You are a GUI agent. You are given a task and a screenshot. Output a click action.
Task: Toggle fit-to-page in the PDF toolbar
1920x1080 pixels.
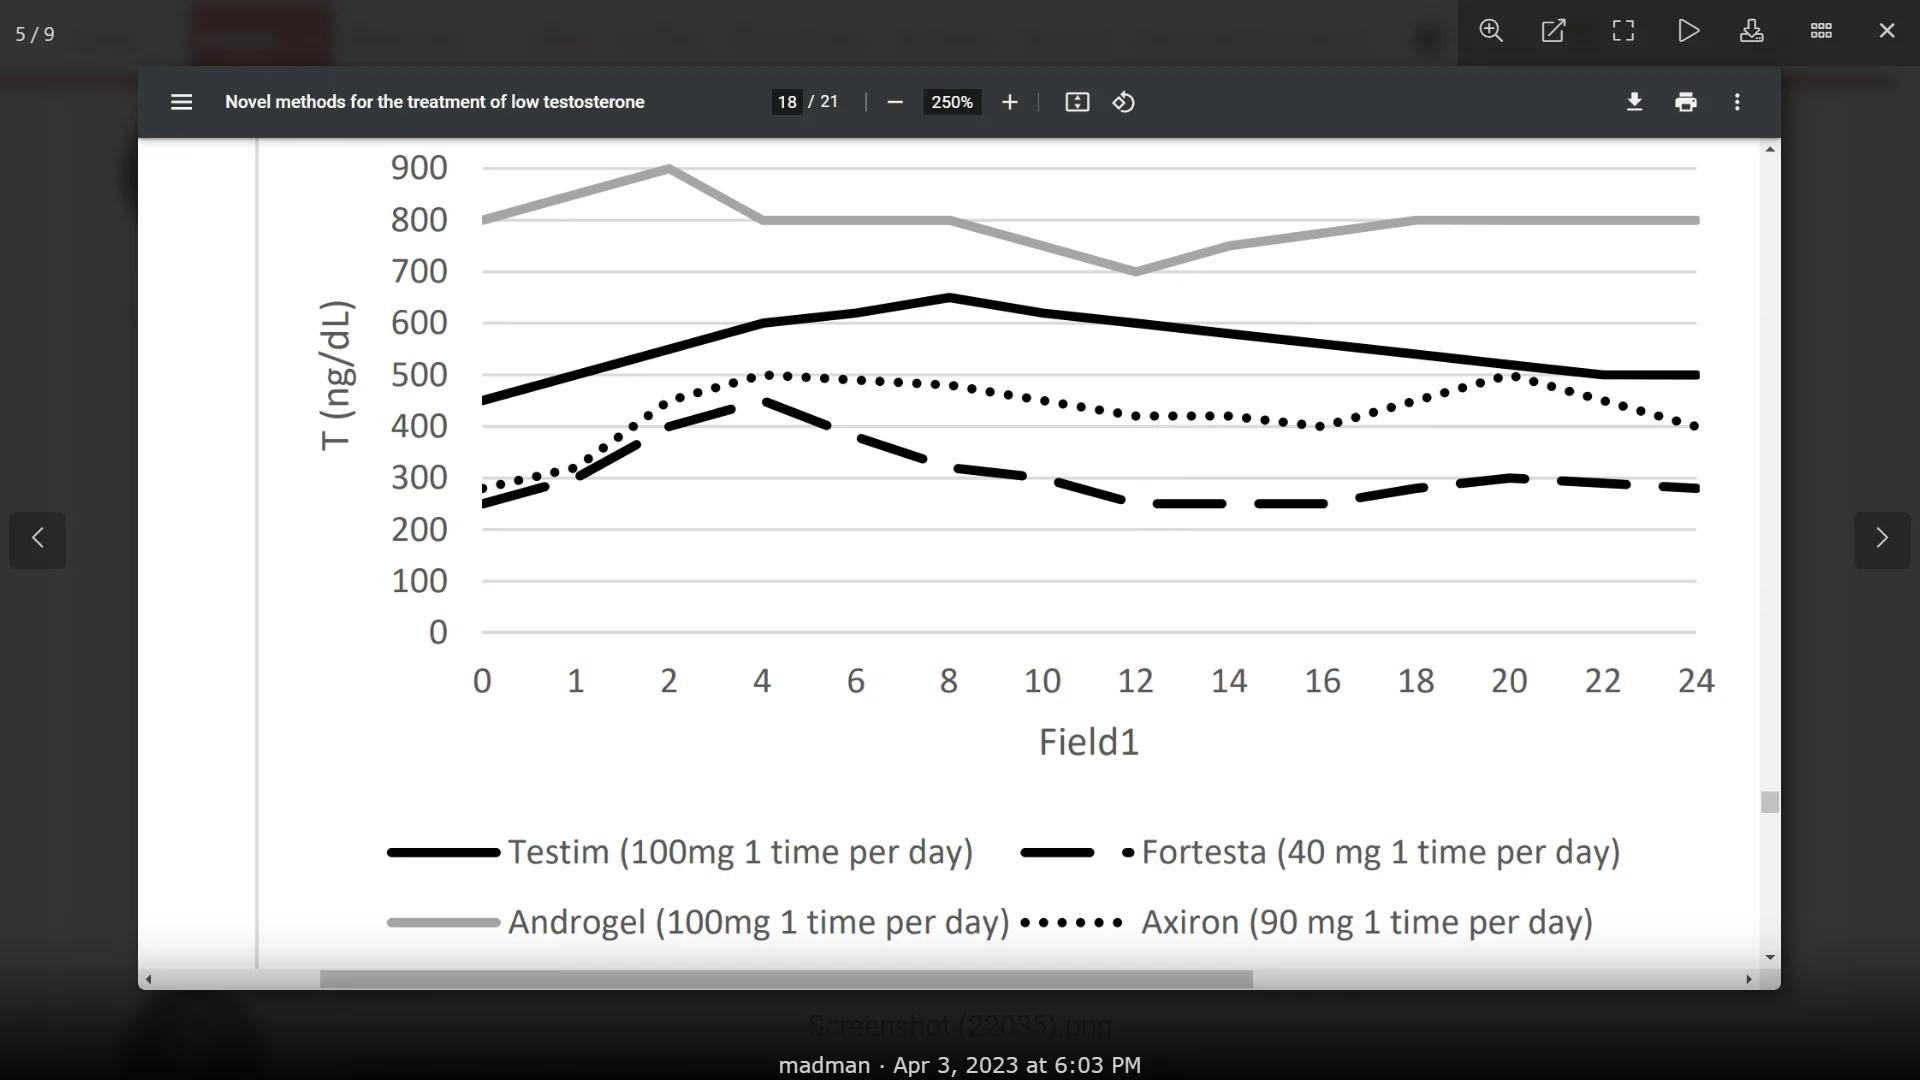[x=1077, y=102]
